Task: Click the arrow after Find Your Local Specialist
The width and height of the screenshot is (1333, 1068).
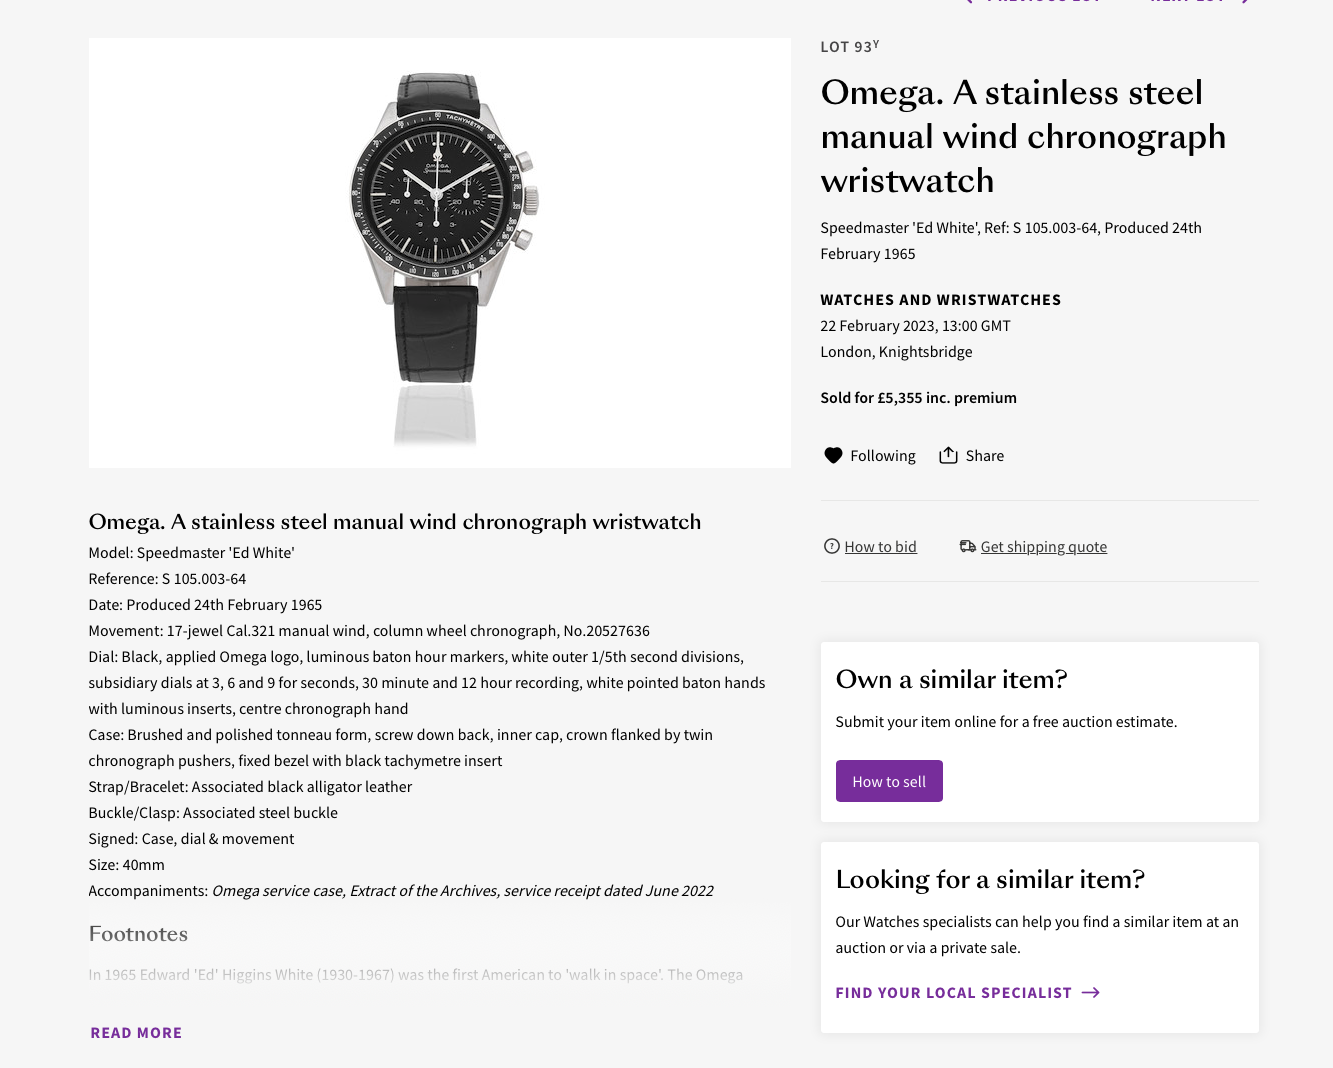Action: [1091, 993]
